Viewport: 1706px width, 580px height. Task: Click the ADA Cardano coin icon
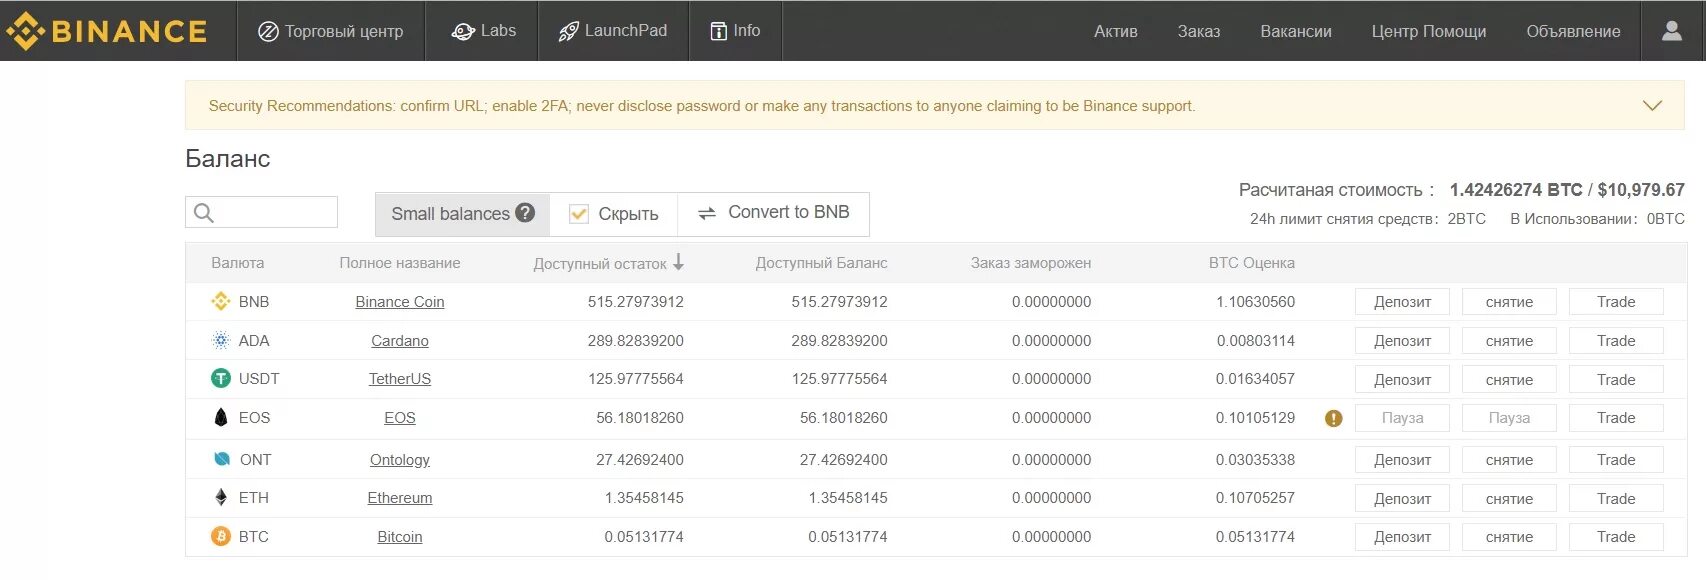coord(221,340)
